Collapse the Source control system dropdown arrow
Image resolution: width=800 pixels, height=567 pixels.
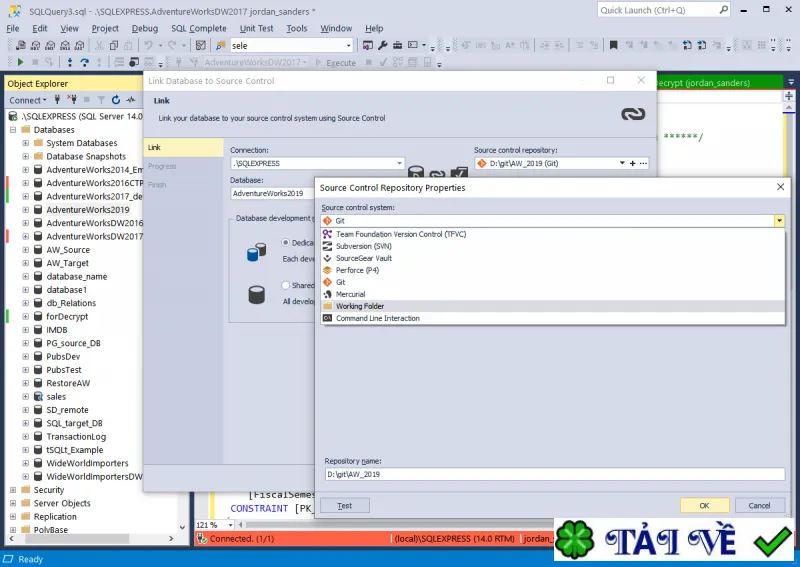779,220
